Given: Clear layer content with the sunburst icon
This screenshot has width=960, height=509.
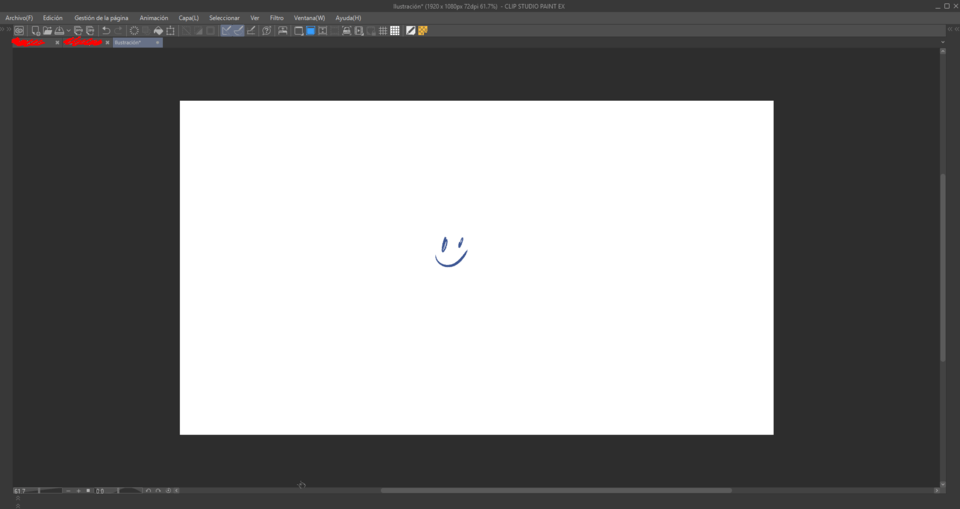Looking at the screenshot, I should [135, 31].
